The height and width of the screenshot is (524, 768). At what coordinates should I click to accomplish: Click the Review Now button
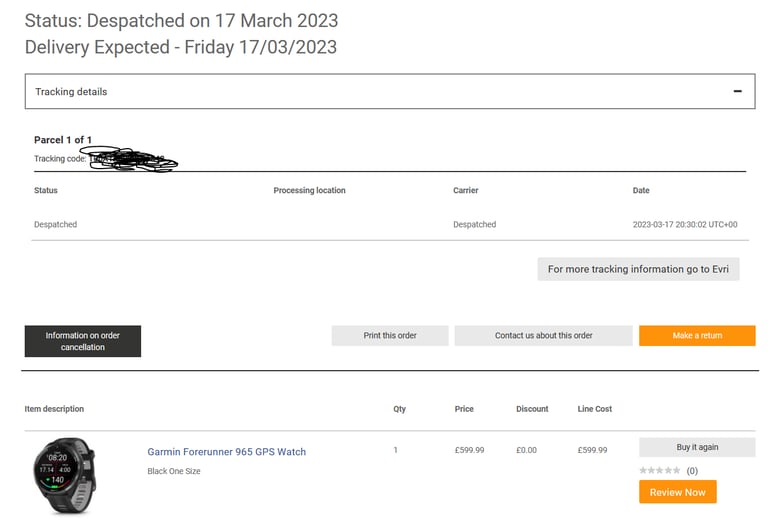677,492
